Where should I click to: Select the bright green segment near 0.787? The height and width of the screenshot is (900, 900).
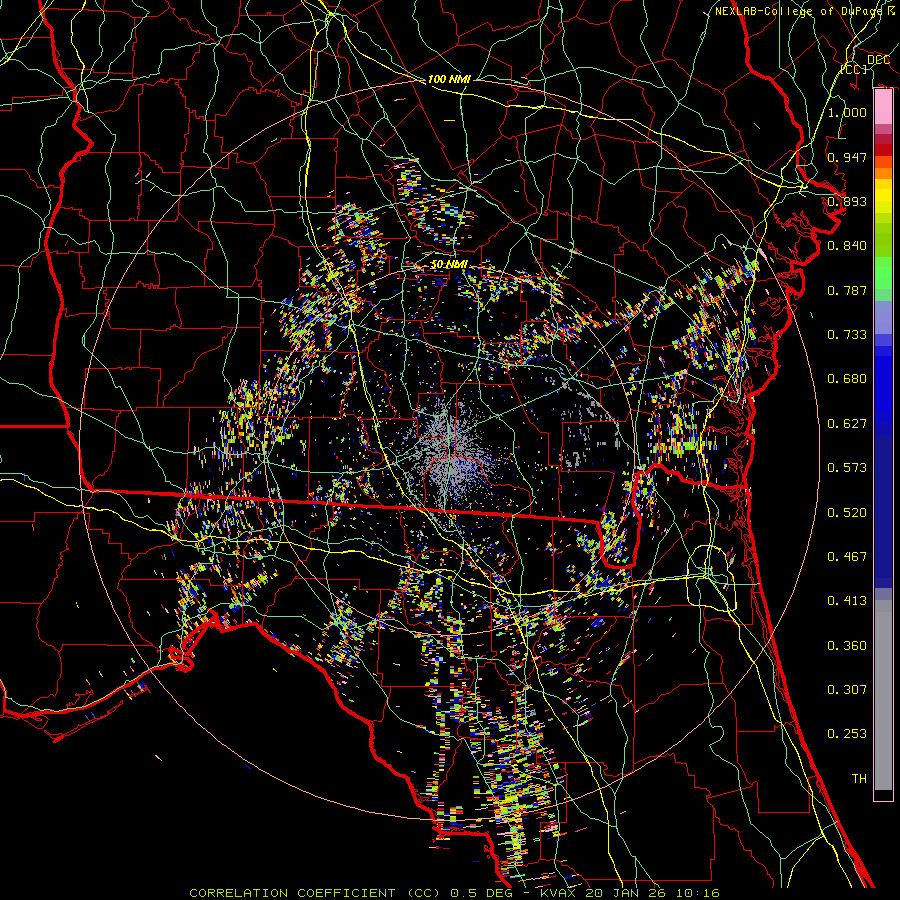[x=883, y=280]
